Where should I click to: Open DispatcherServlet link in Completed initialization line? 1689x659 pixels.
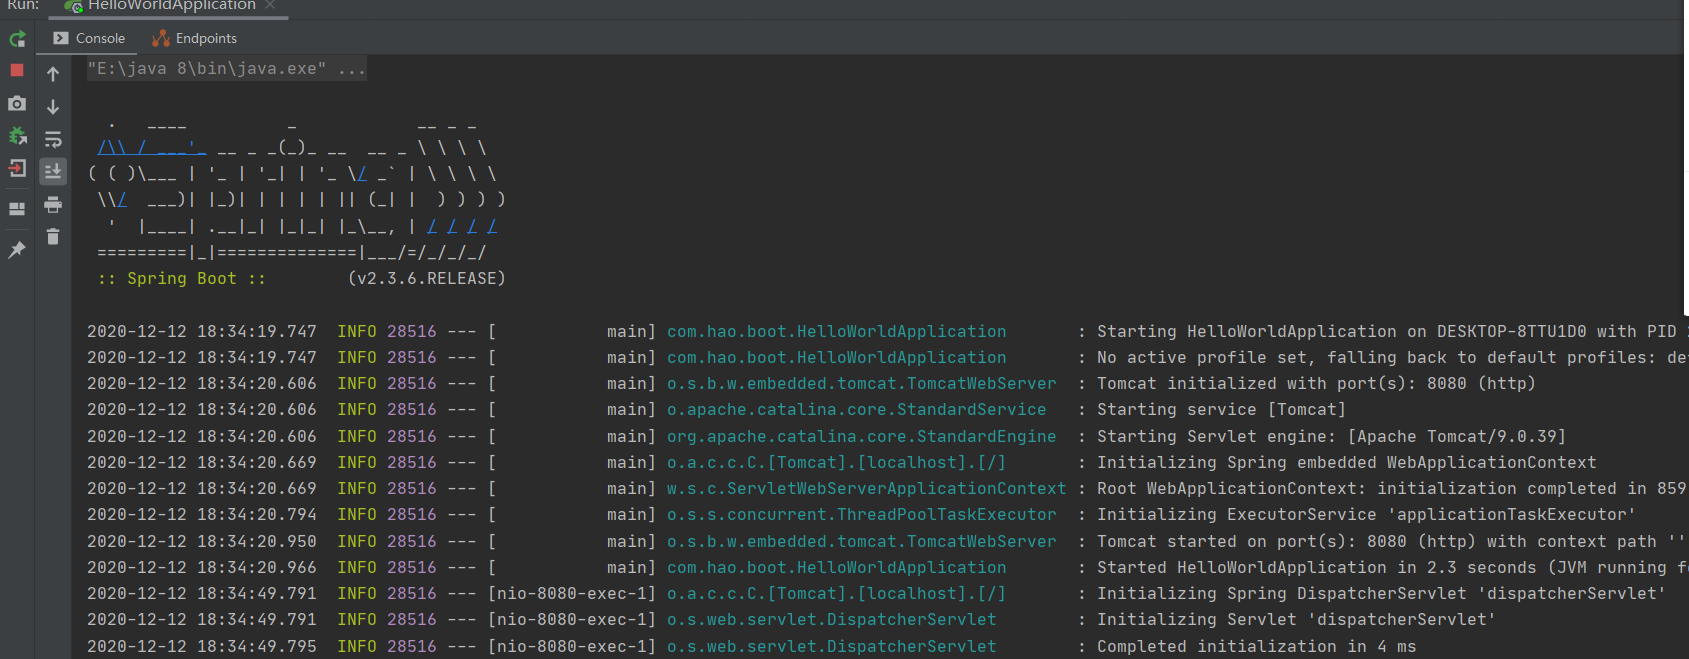point(832,646)
